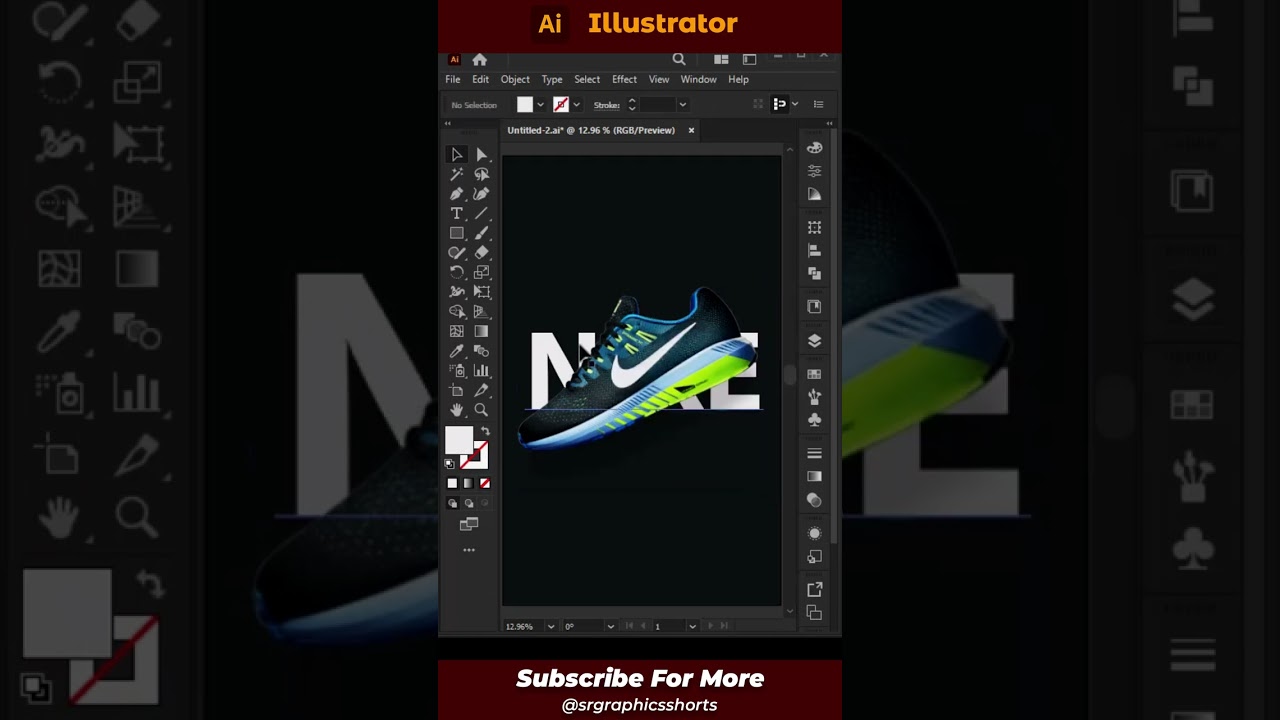Reset default fill and stroke

coord(449,463)
